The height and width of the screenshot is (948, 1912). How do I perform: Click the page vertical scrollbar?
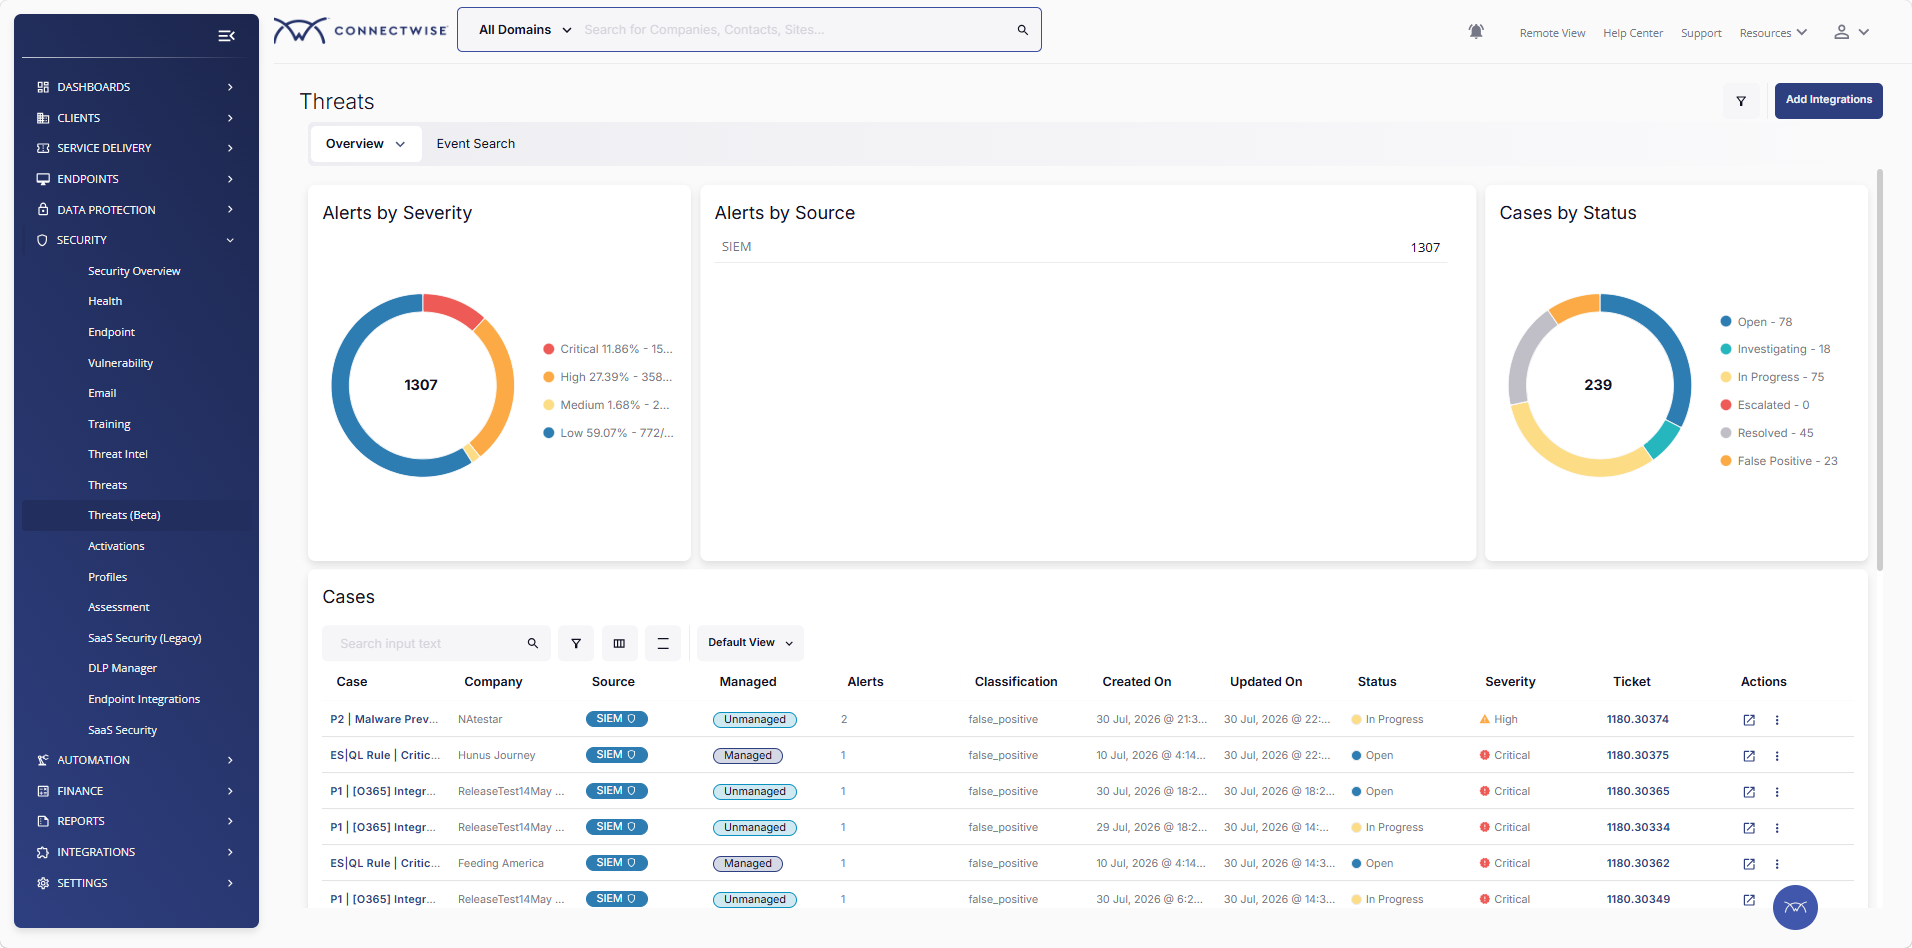coord(1880,370)
